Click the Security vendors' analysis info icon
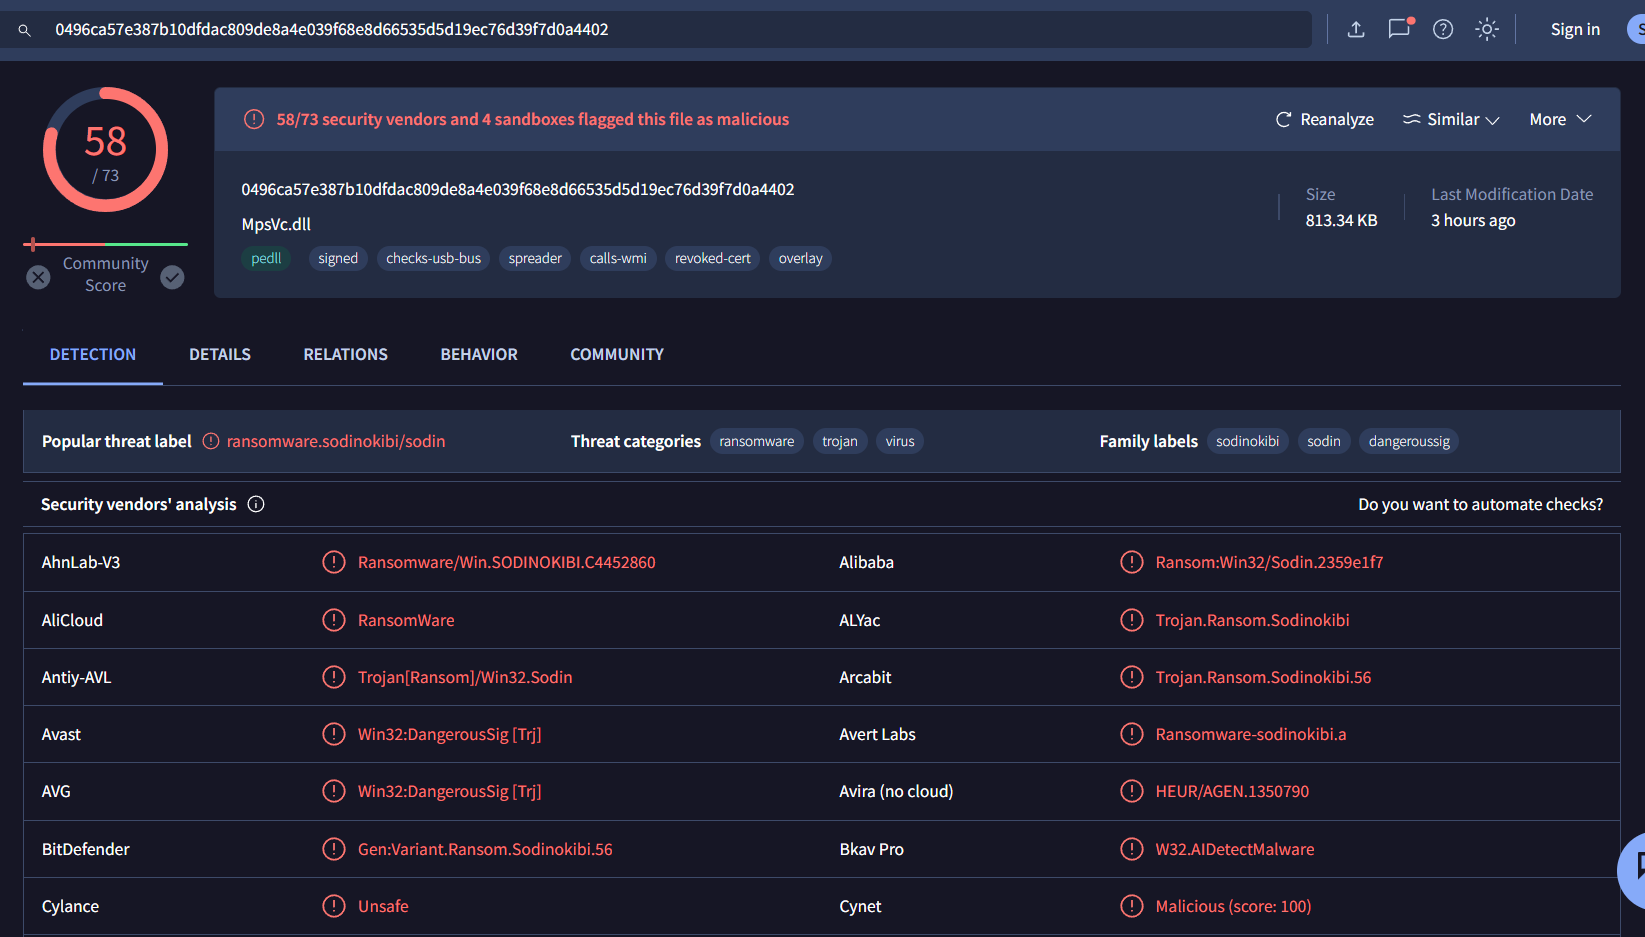The height and width of the screenshot is (937, 1645). click(256, 504)
